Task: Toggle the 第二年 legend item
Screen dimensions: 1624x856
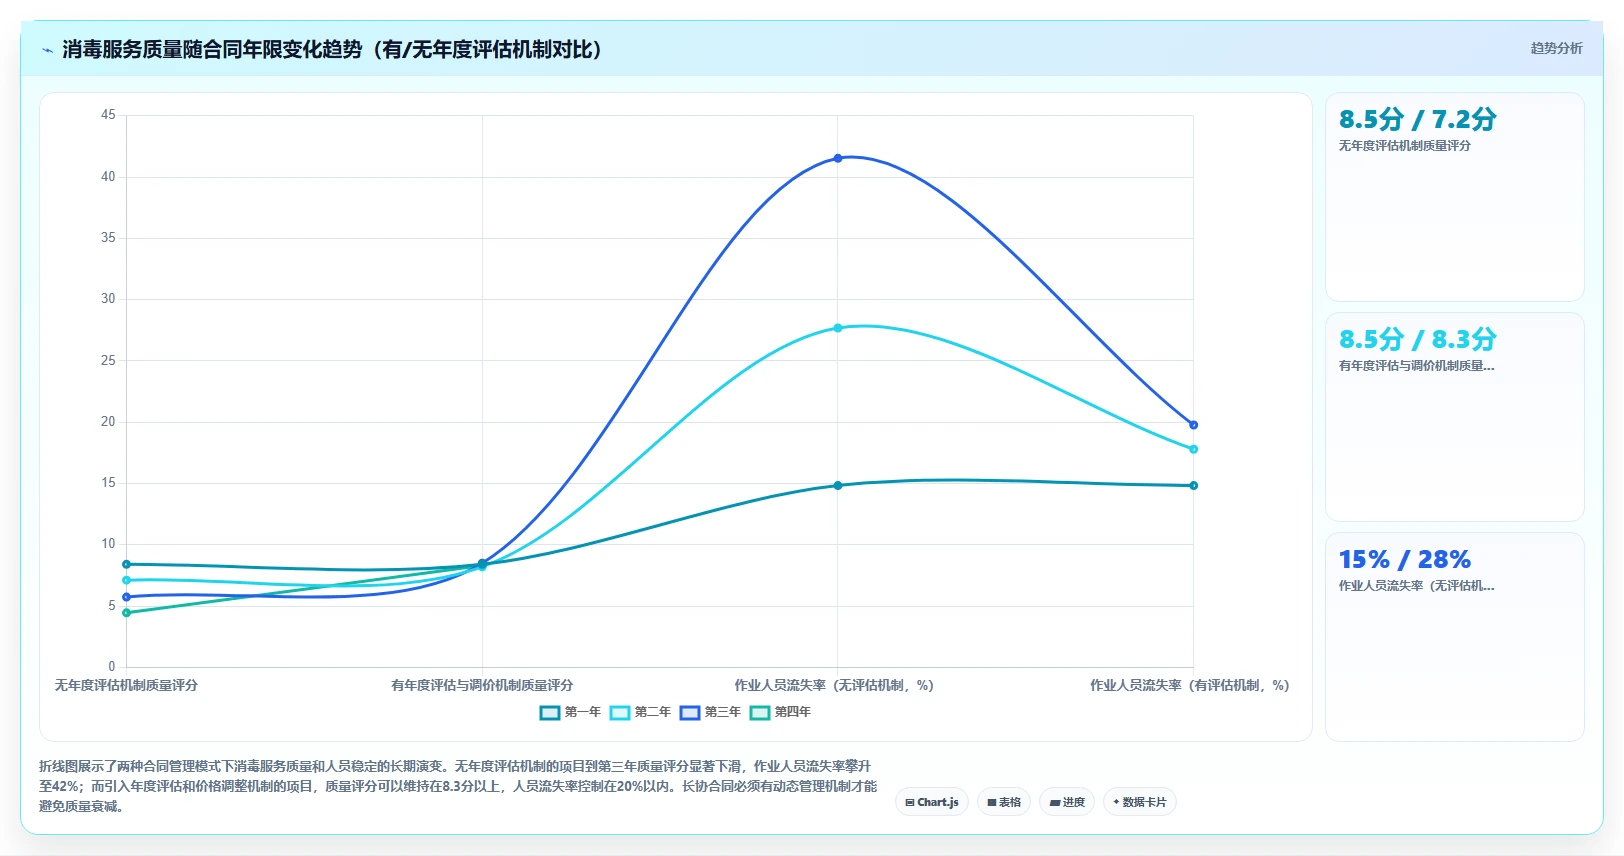Action: click(640, 712)
